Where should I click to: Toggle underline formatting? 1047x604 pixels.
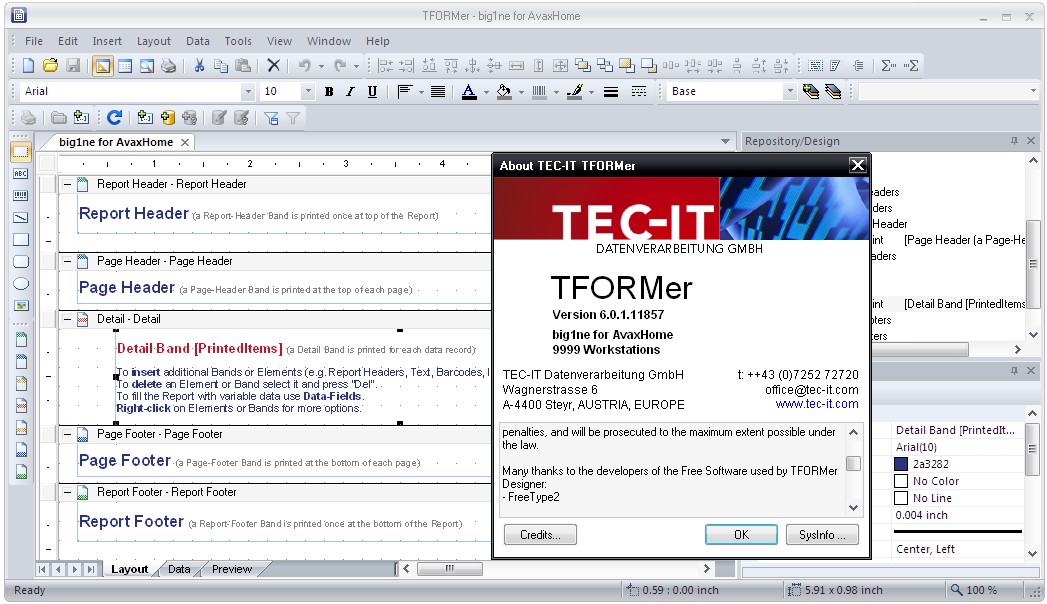(x=372, y=91)
